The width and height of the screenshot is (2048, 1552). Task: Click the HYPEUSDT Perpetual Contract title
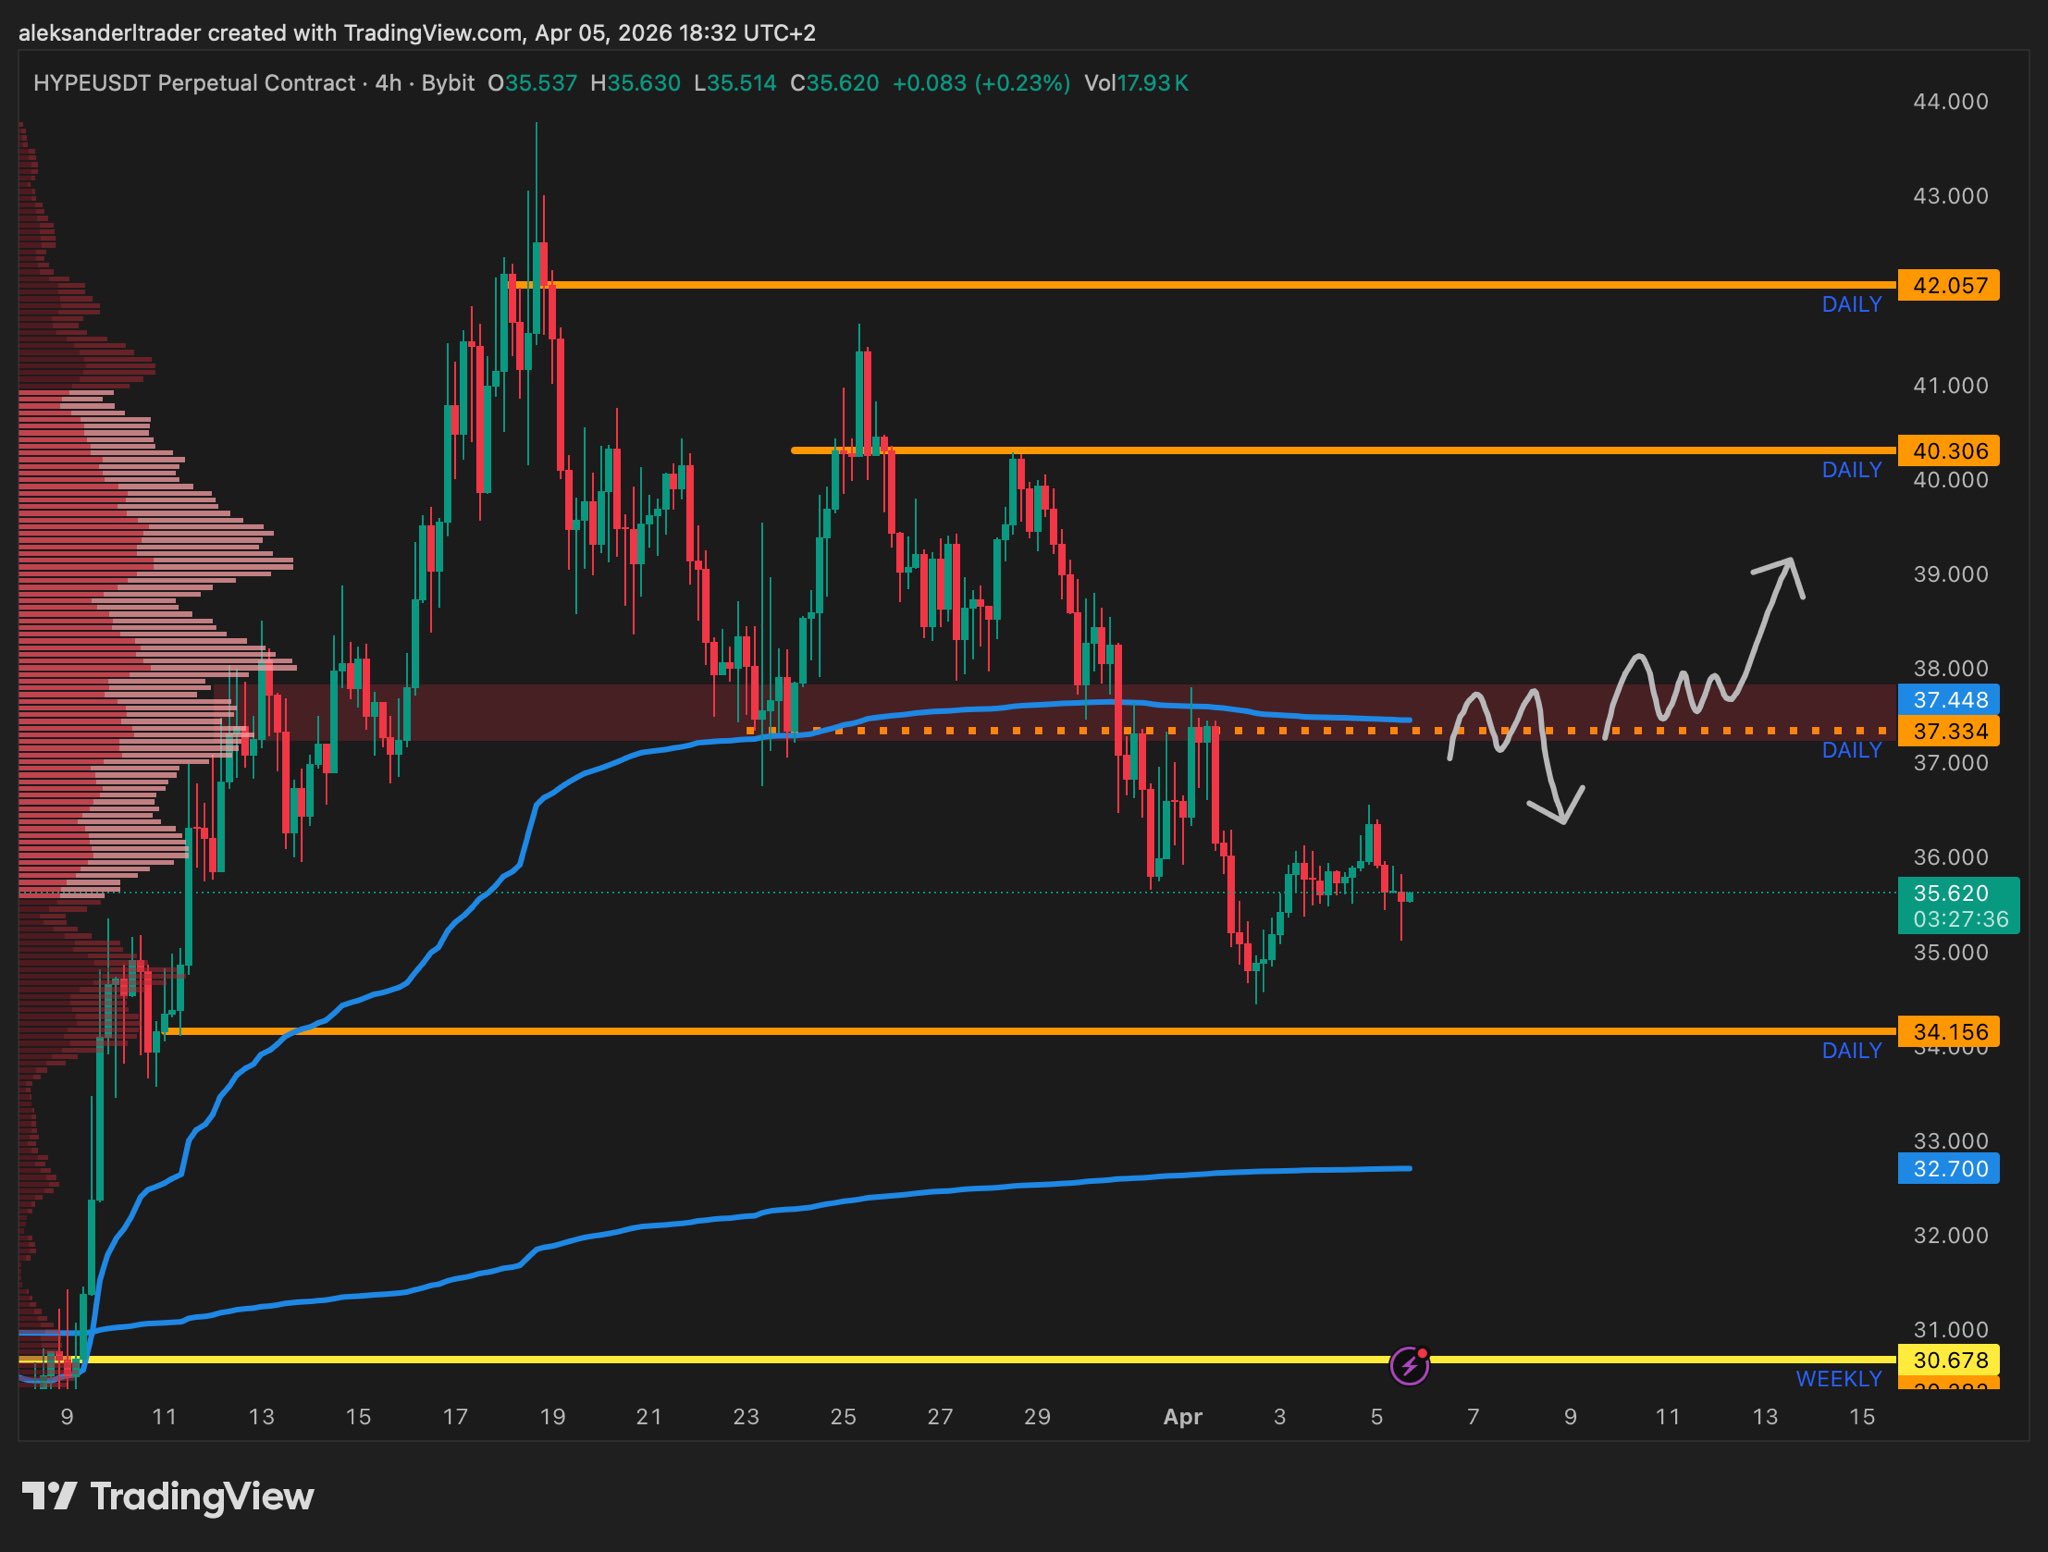(194, 83)
